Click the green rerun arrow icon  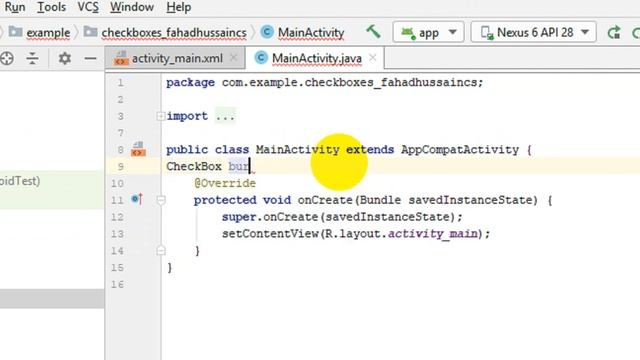[x=614, y=32]
